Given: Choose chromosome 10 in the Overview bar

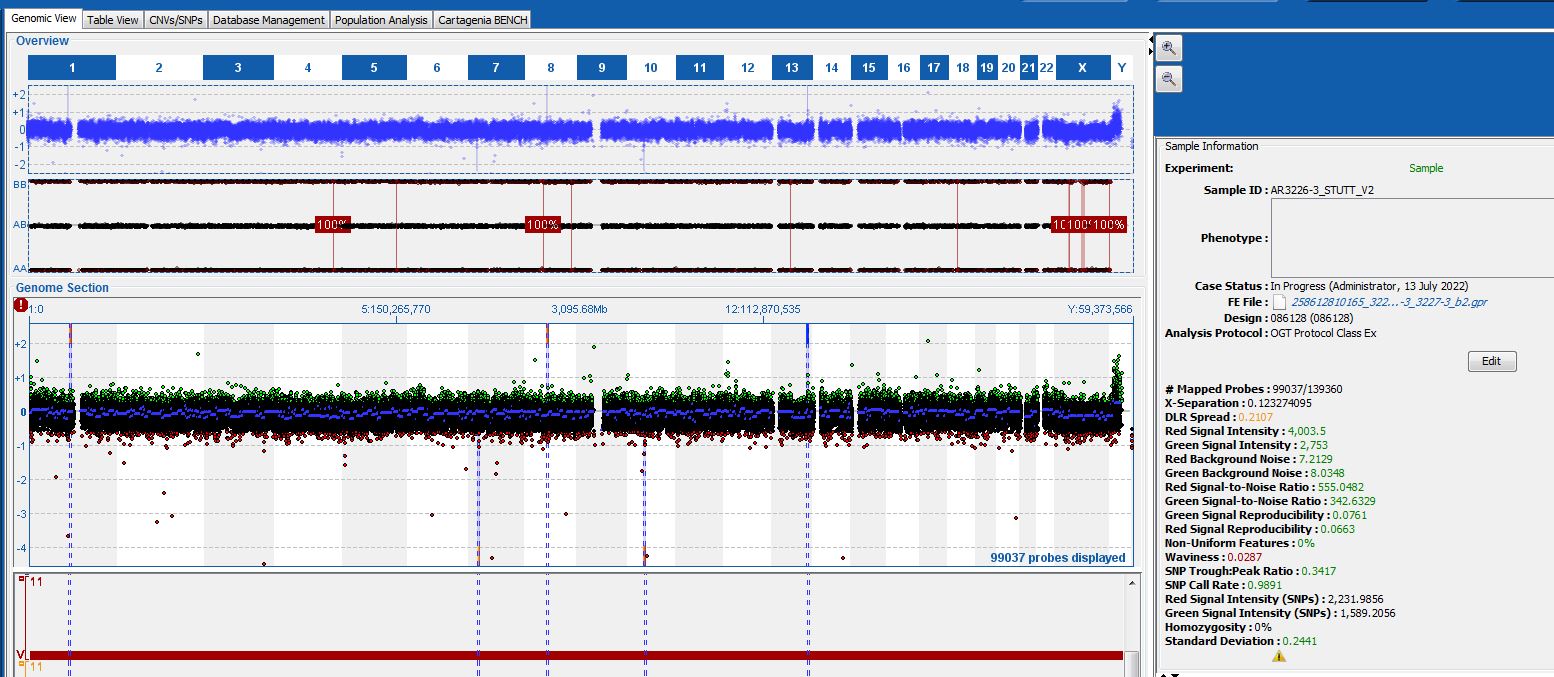Looking at the screenshot, I should [x=651, y=68].
